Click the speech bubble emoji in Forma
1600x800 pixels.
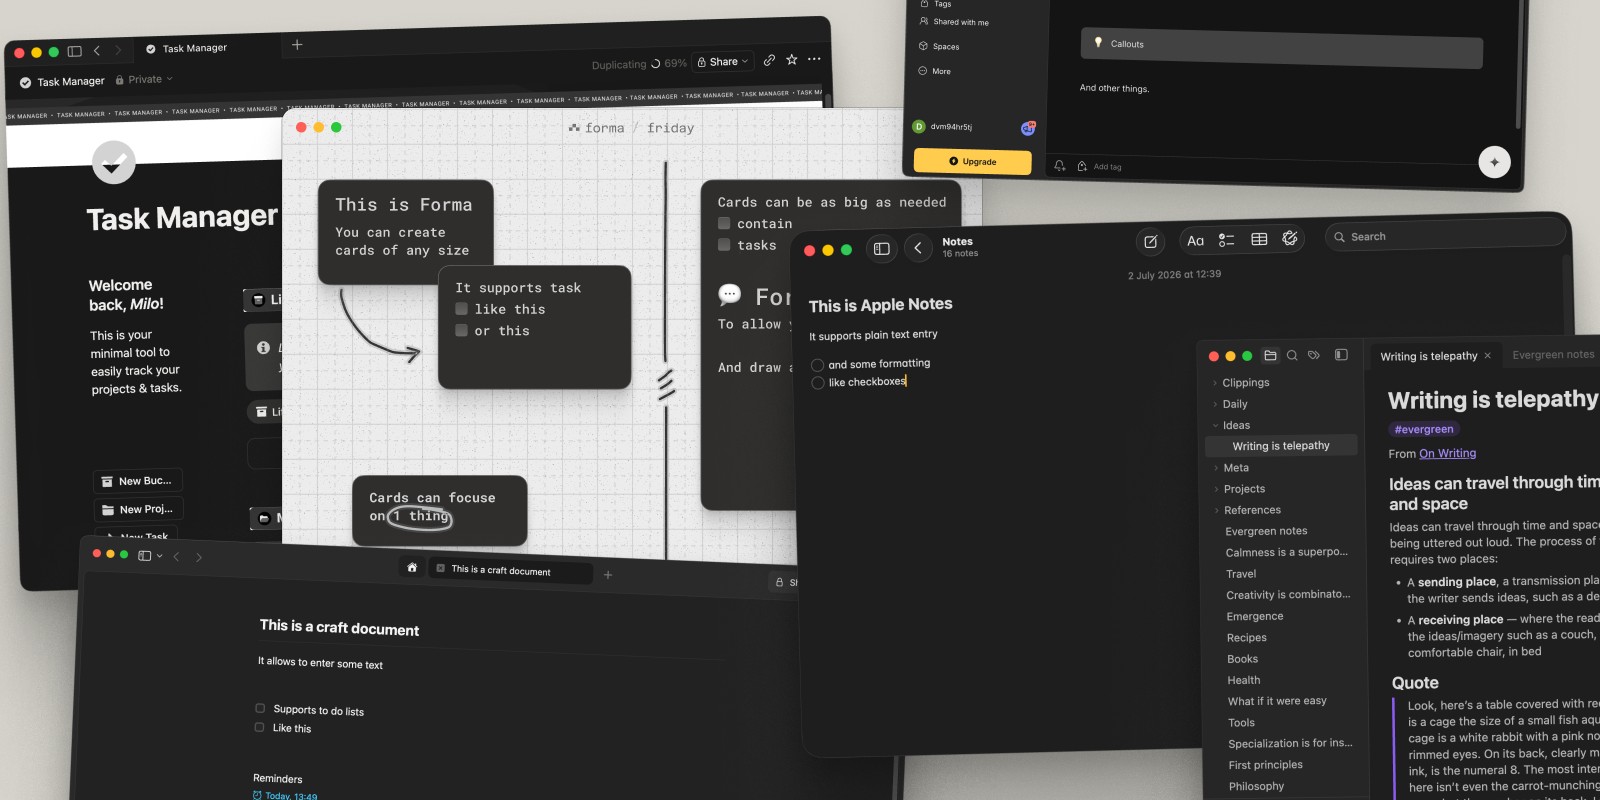pyautogui.click(x=730, y=294)
